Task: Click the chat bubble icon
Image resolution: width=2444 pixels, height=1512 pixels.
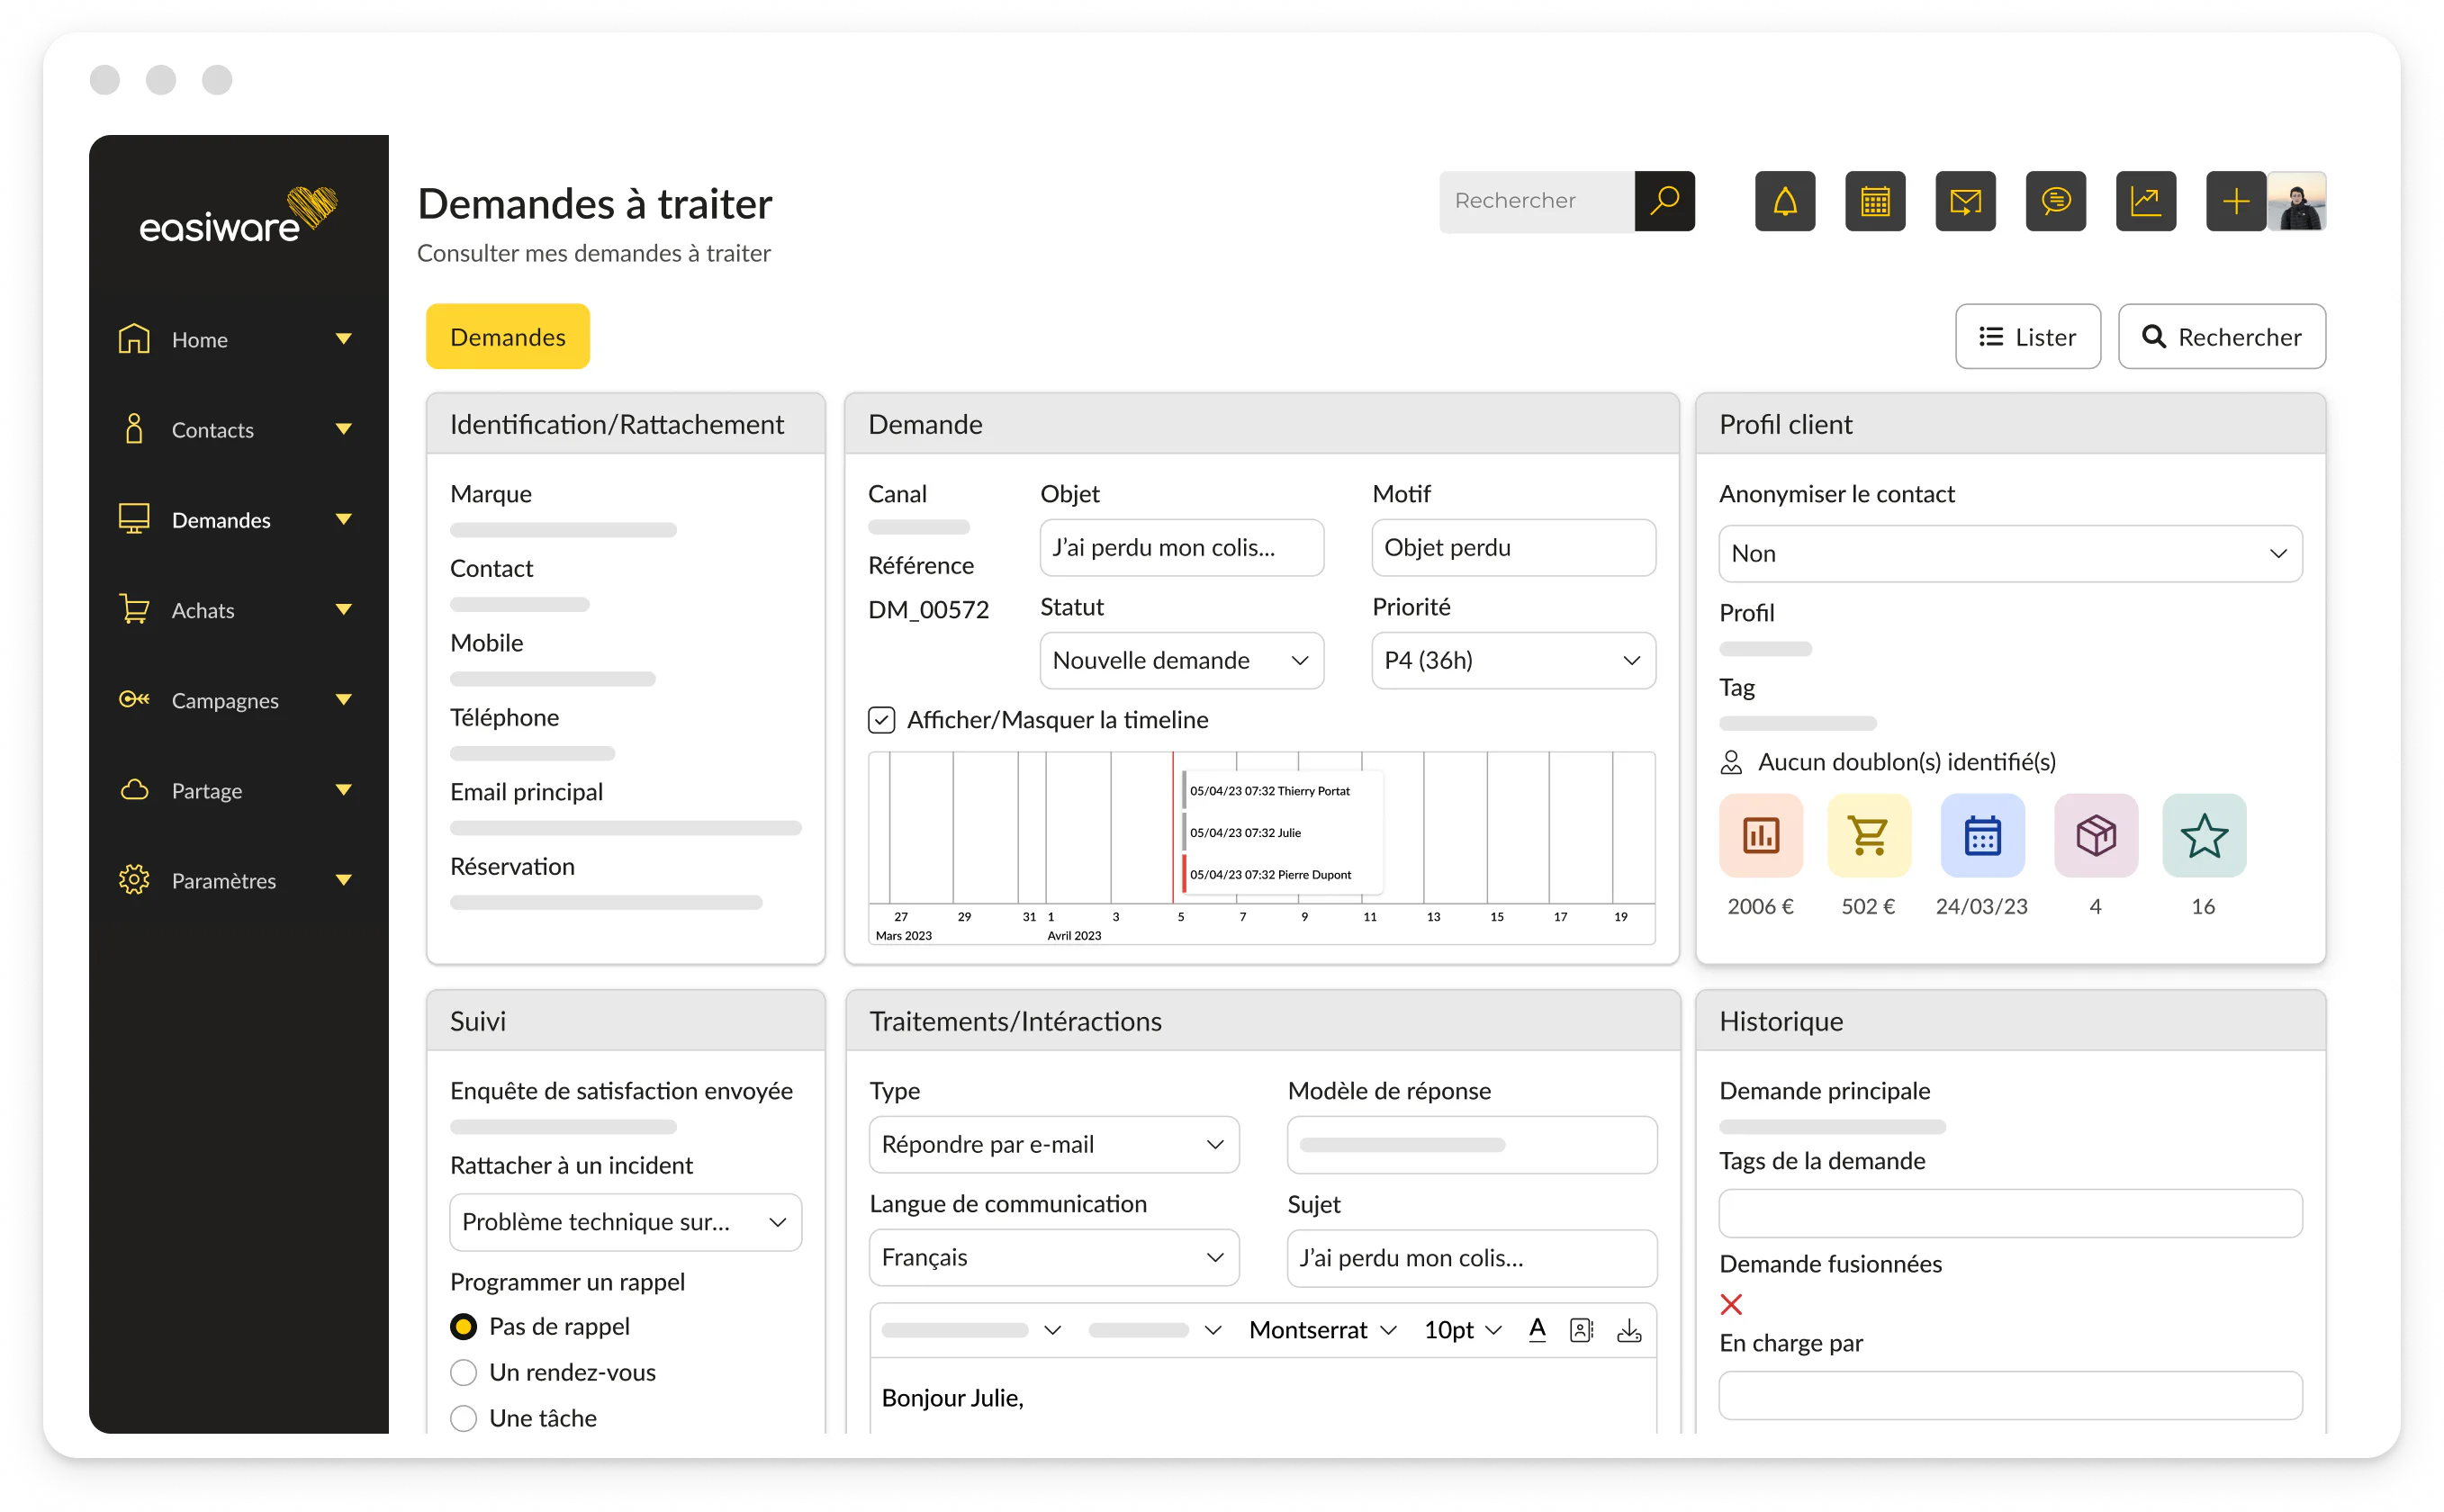Action: (2055, 202)
